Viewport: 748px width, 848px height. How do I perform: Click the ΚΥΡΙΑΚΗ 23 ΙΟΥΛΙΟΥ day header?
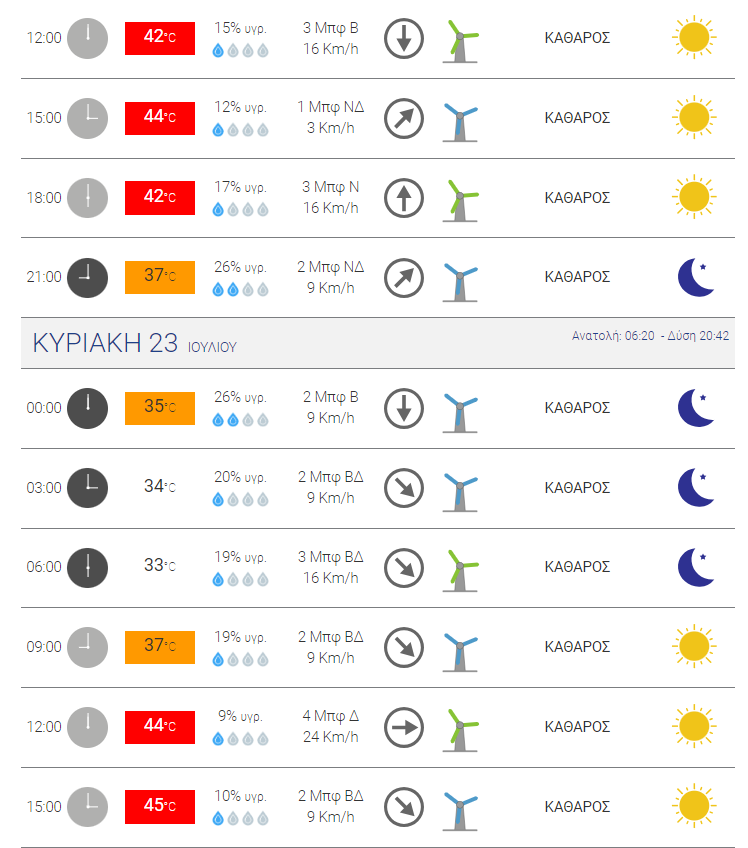135,343
